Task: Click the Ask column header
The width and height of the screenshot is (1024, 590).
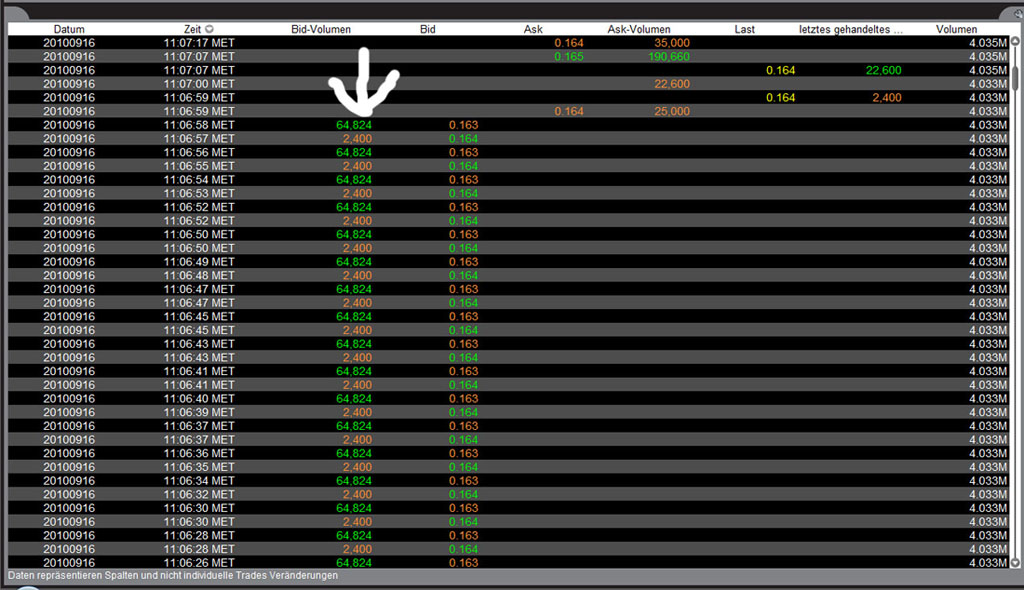Action: click(533, 29)
